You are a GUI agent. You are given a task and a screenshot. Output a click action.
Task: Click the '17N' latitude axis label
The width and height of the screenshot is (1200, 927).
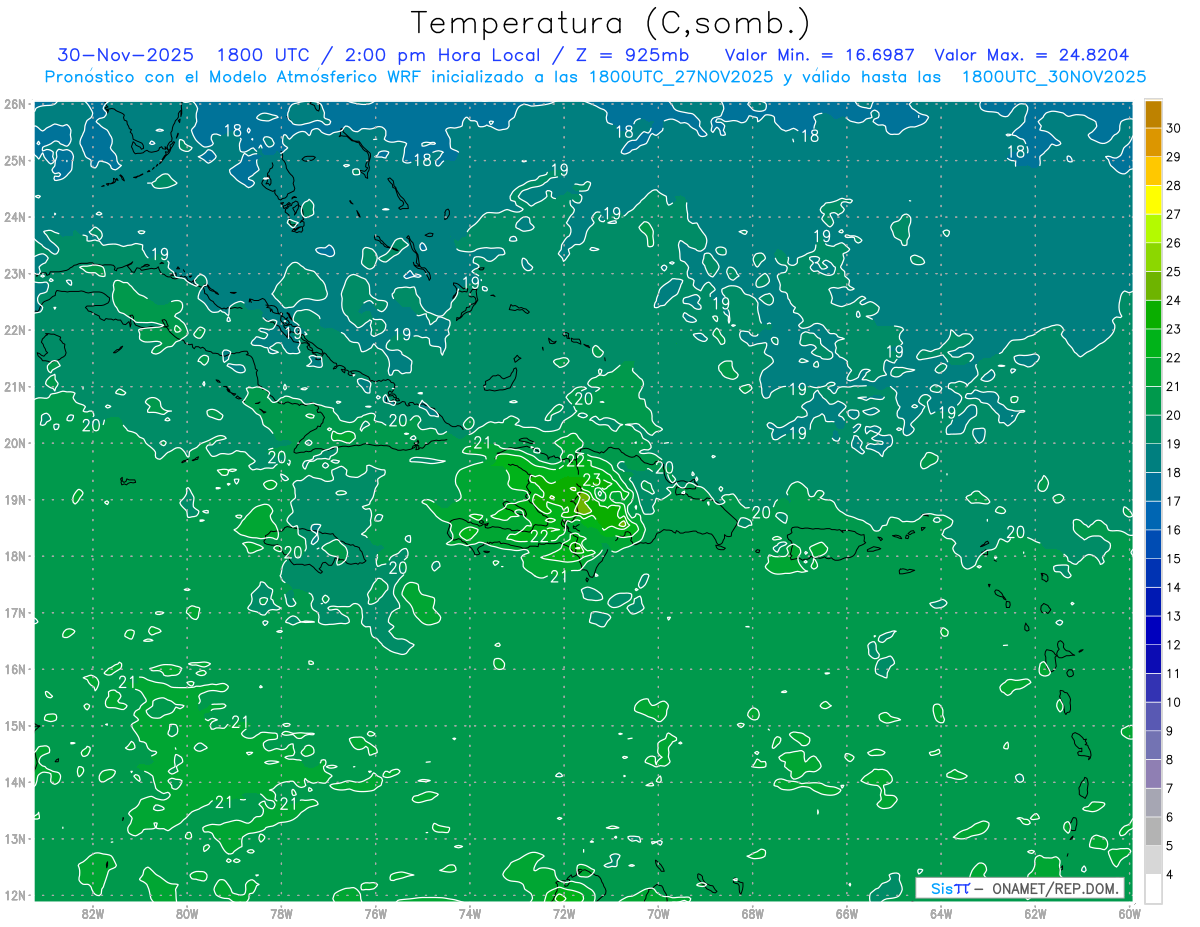click(15, 612)
